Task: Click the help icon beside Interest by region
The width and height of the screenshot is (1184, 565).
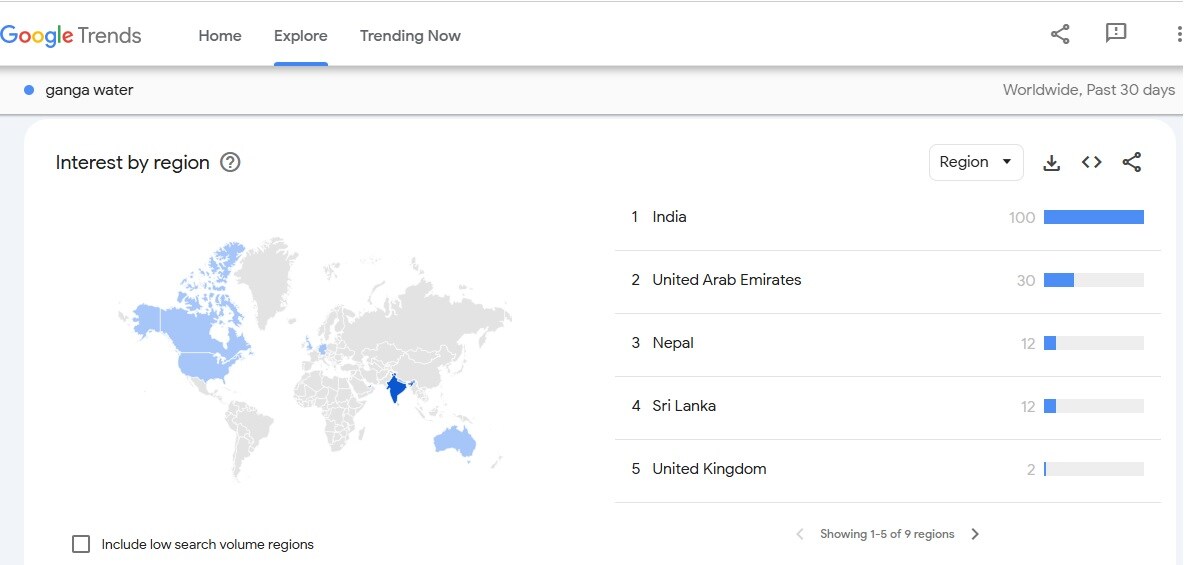Action: point(230,162)
